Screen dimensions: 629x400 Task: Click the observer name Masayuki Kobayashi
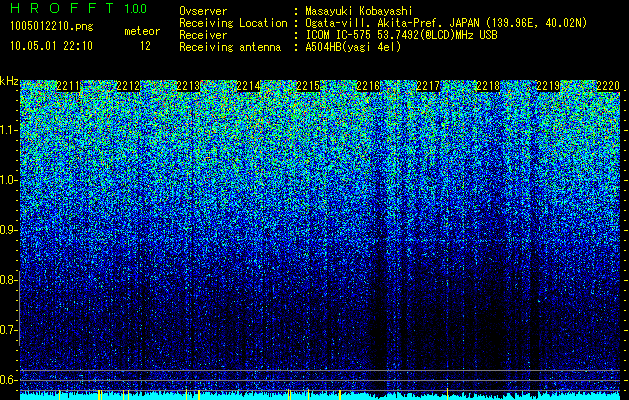[x=359, y=11]
